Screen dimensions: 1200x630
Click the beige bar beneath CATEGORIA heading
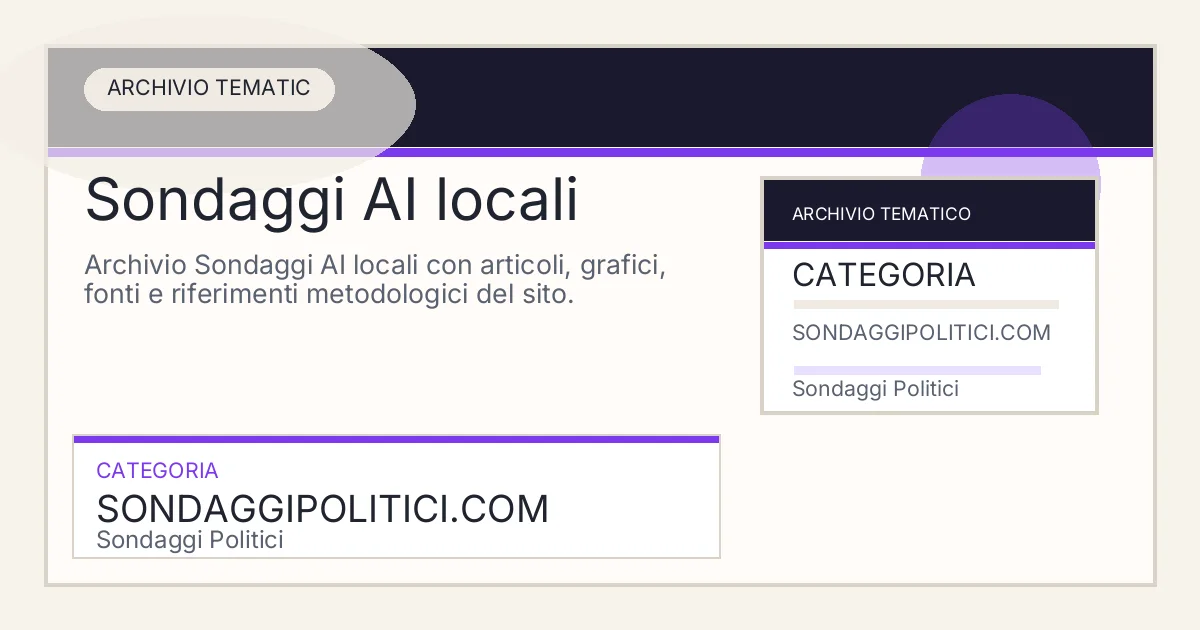(925, 304)
